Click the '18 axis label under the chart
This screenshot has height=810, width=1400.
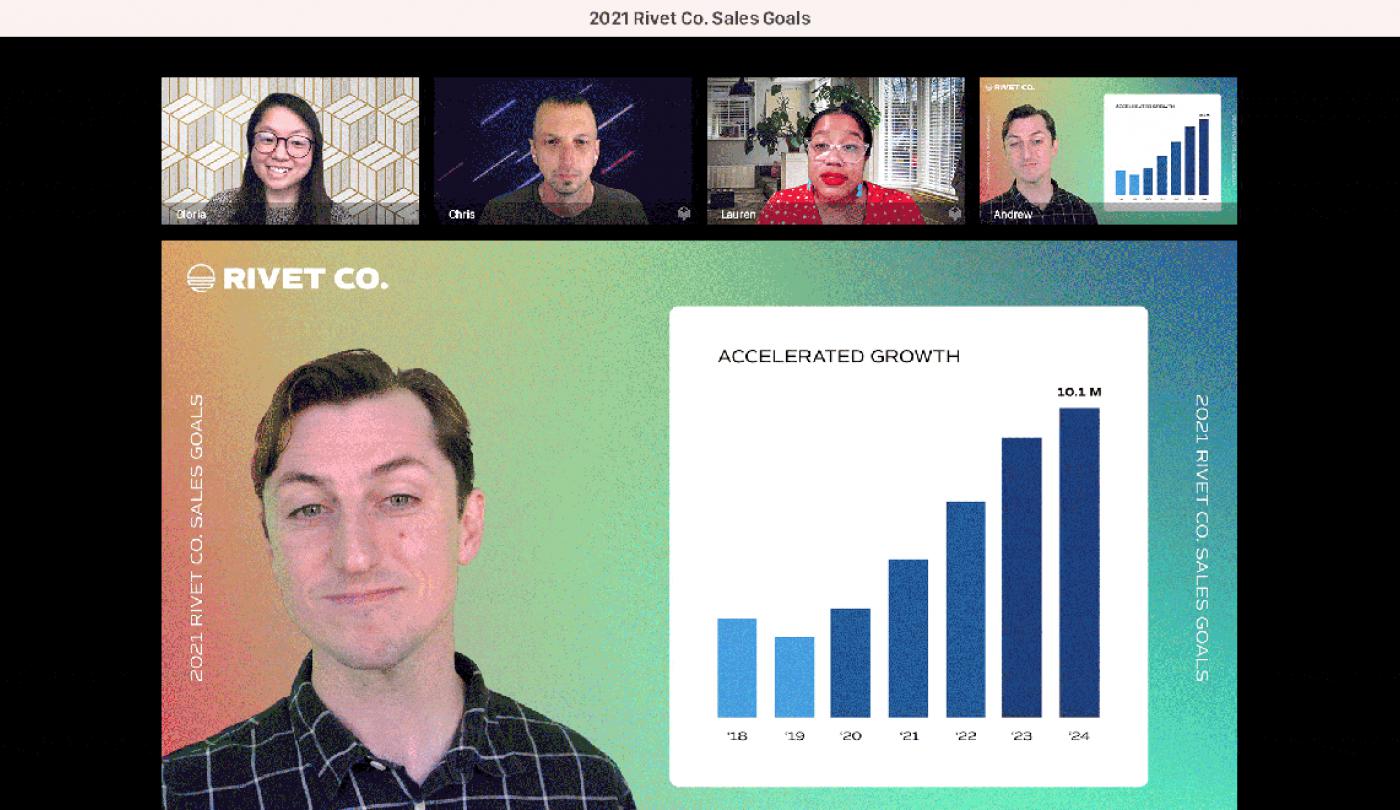pos(737,736)
